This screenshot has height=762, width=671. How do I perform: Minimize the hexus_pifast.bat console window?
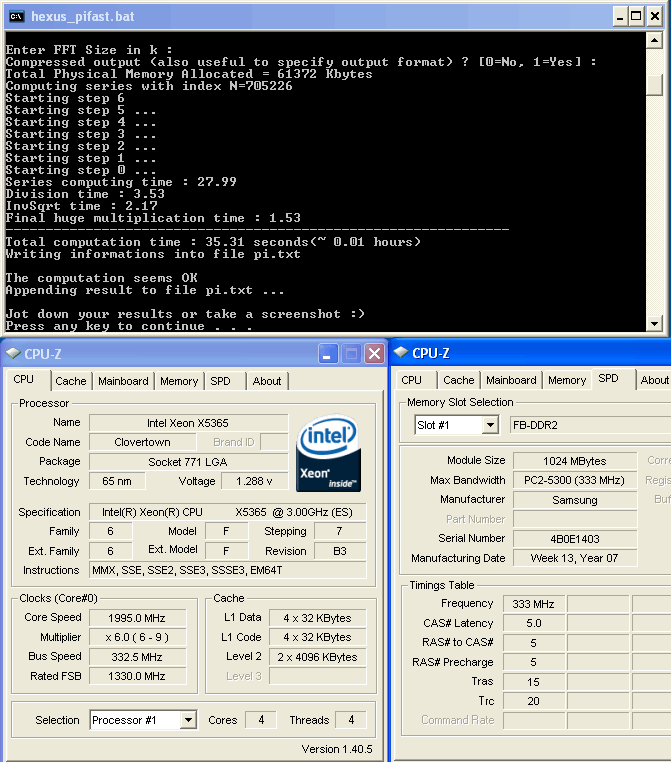click(619, 17)
